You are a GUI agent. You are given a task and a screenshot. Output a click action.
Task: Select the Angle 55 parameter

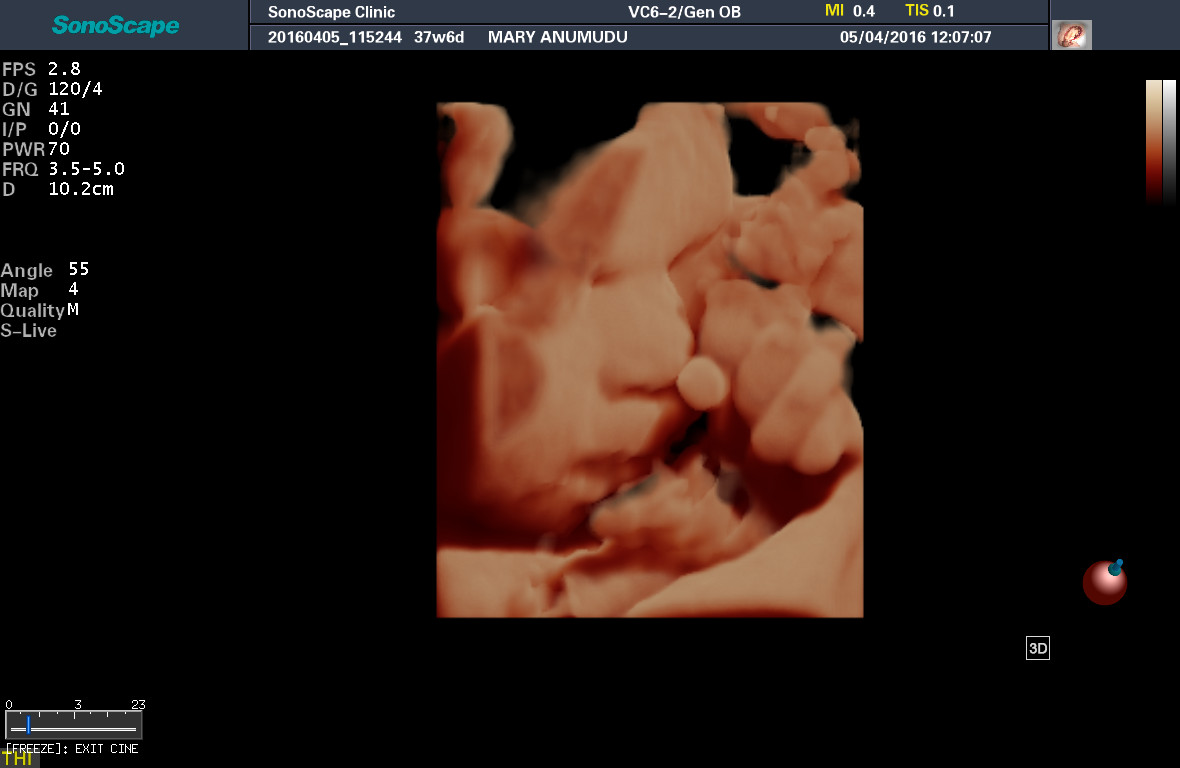(45, 269)
